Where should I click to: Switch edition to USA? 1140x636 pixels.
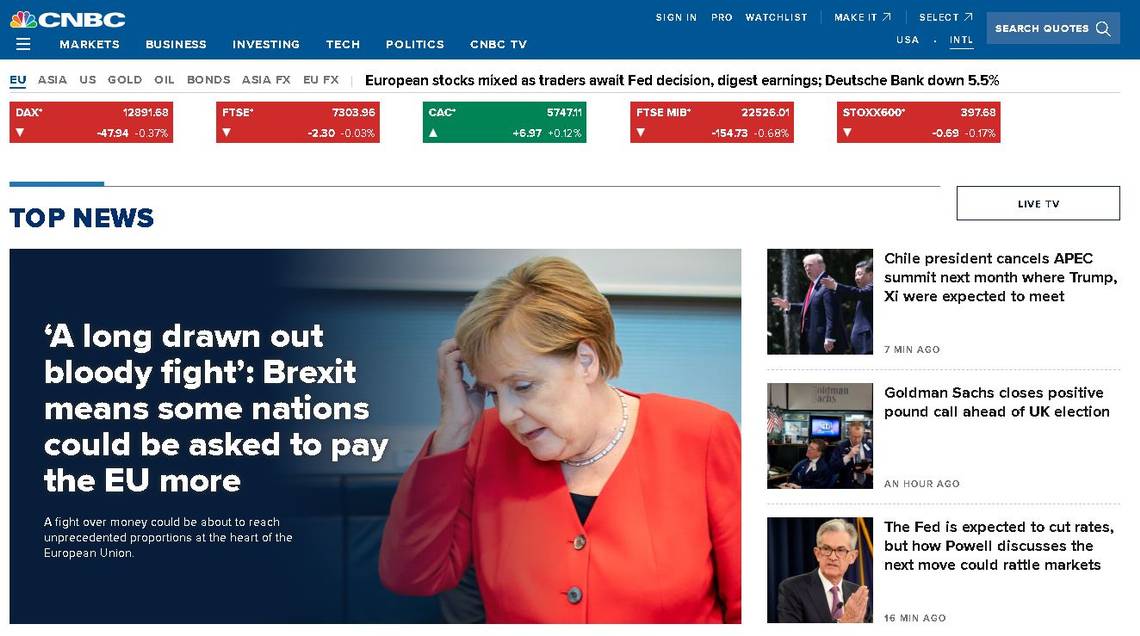click(x=907, y=40)
